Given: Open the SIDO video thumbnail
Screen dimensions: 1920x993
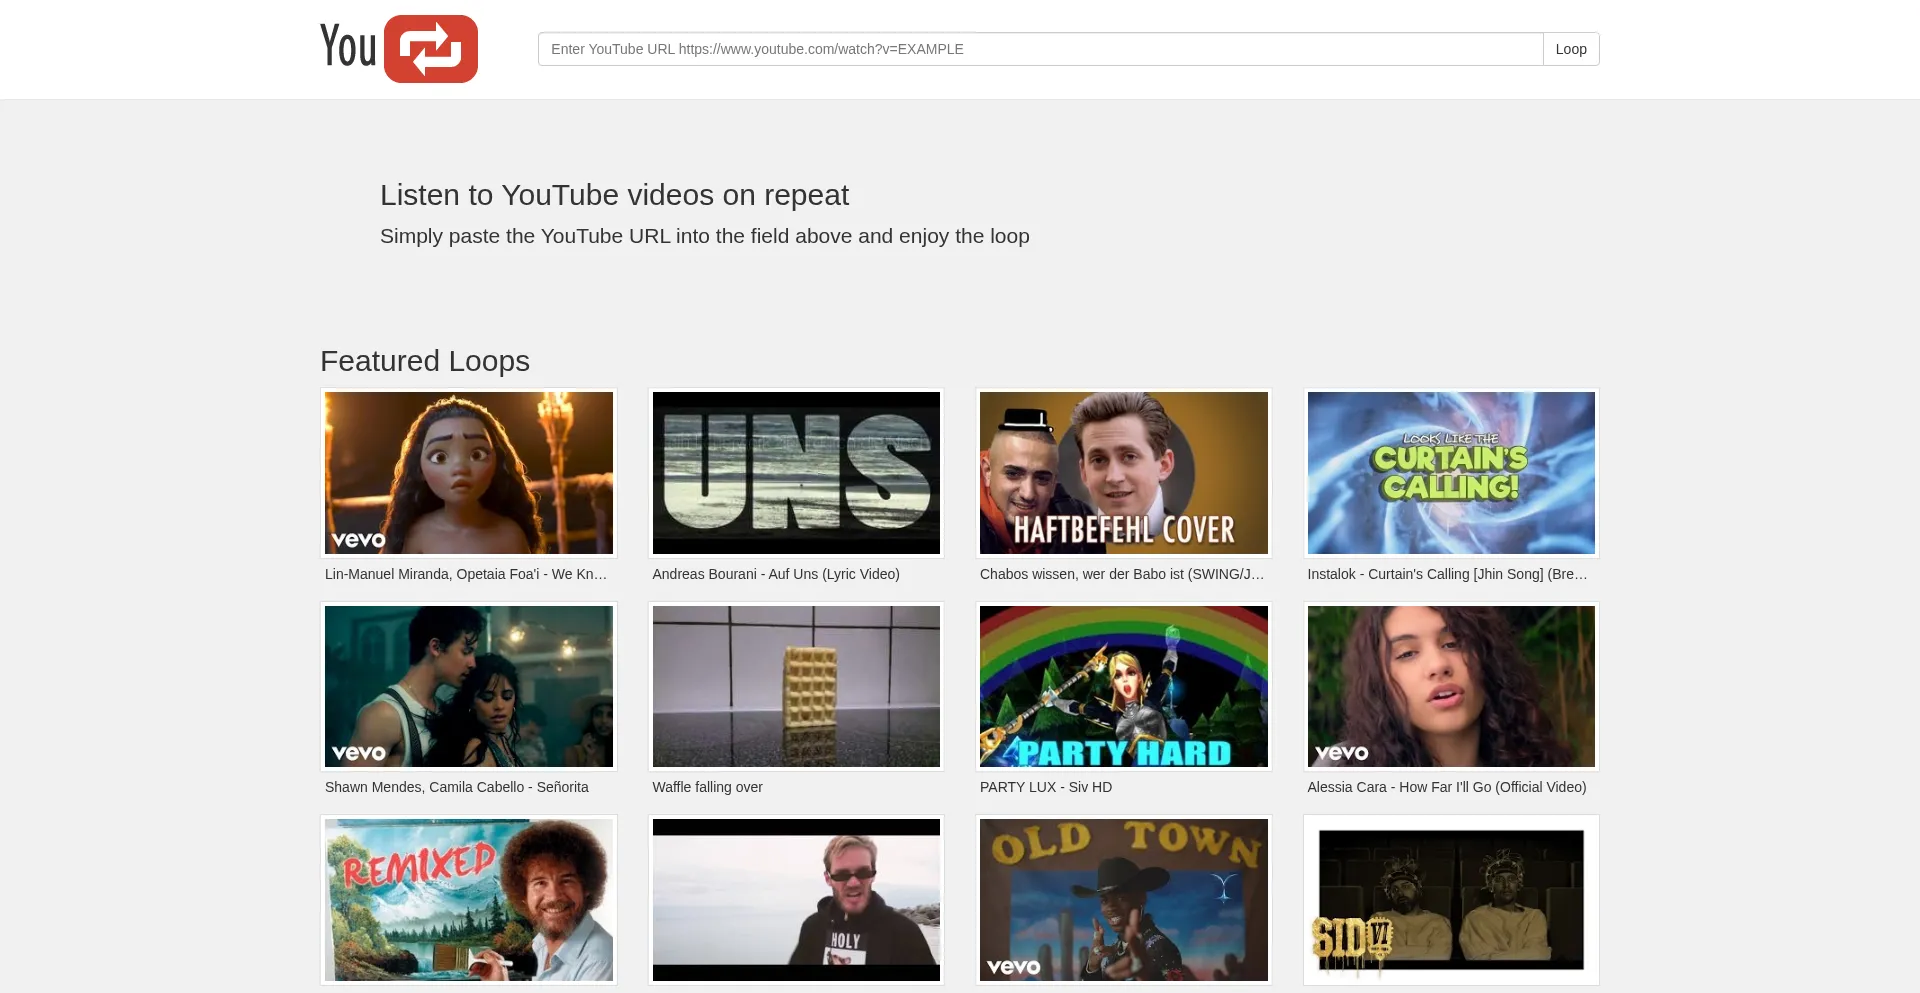Looking at the screenshot, I should click(x=1451, y=900).
